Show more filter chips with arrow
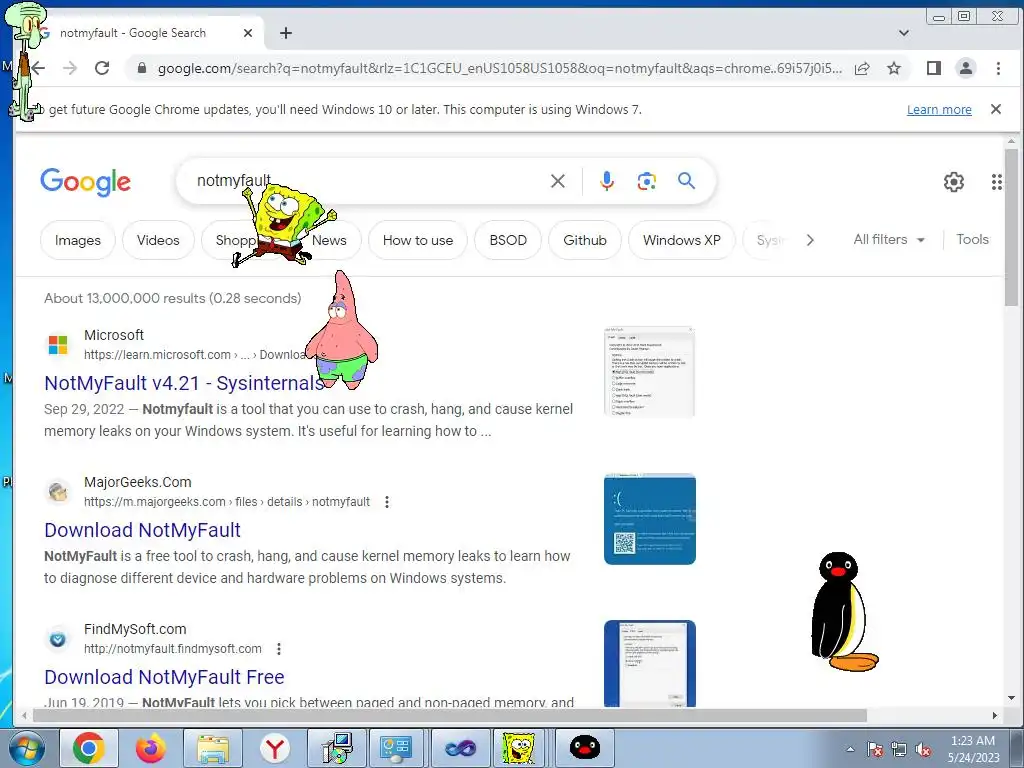This screenshot has width=1024, height=768. click(810, 240)
